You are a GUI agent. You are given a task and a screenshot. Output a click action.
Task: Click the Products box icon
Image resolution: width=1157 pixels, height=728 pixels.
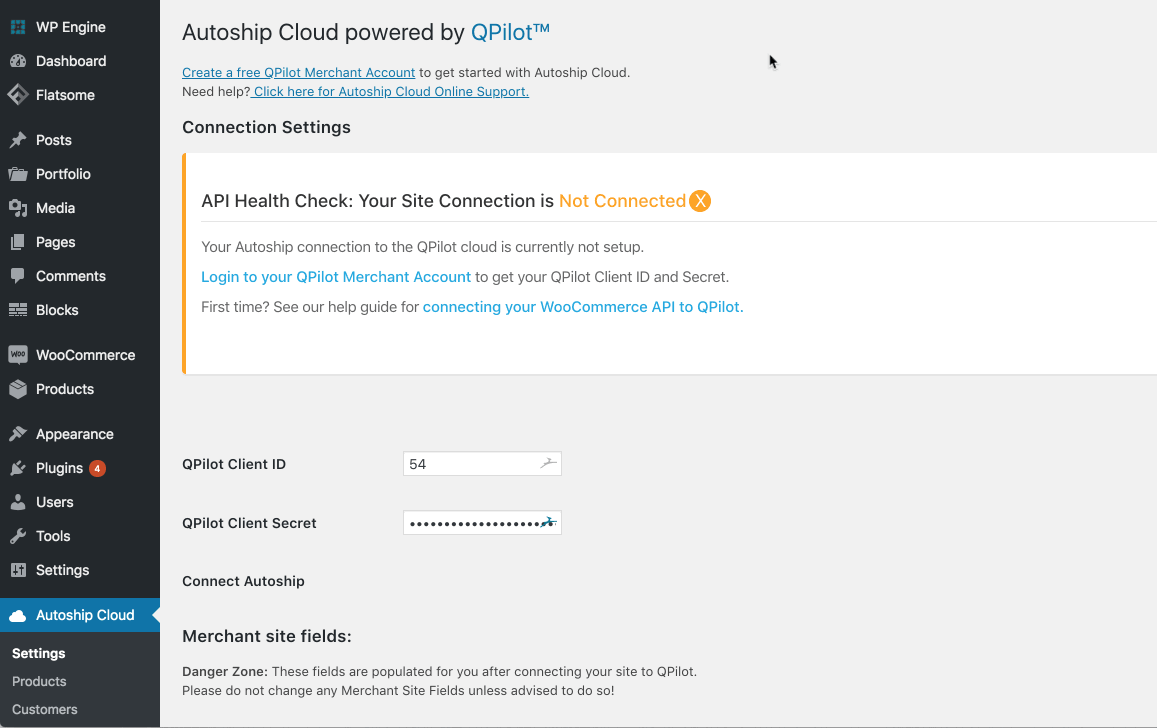click(x=18, y=389)
